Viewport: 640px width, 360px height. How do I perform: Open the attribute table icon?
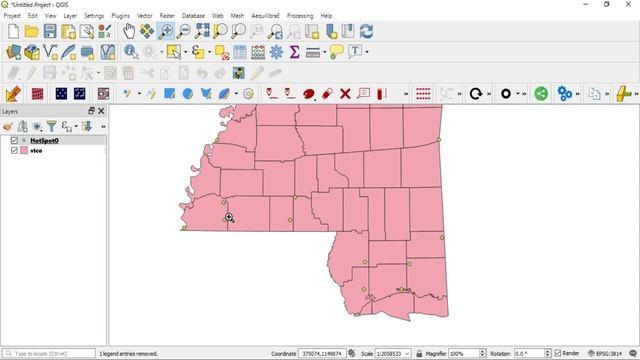(240, 52)
